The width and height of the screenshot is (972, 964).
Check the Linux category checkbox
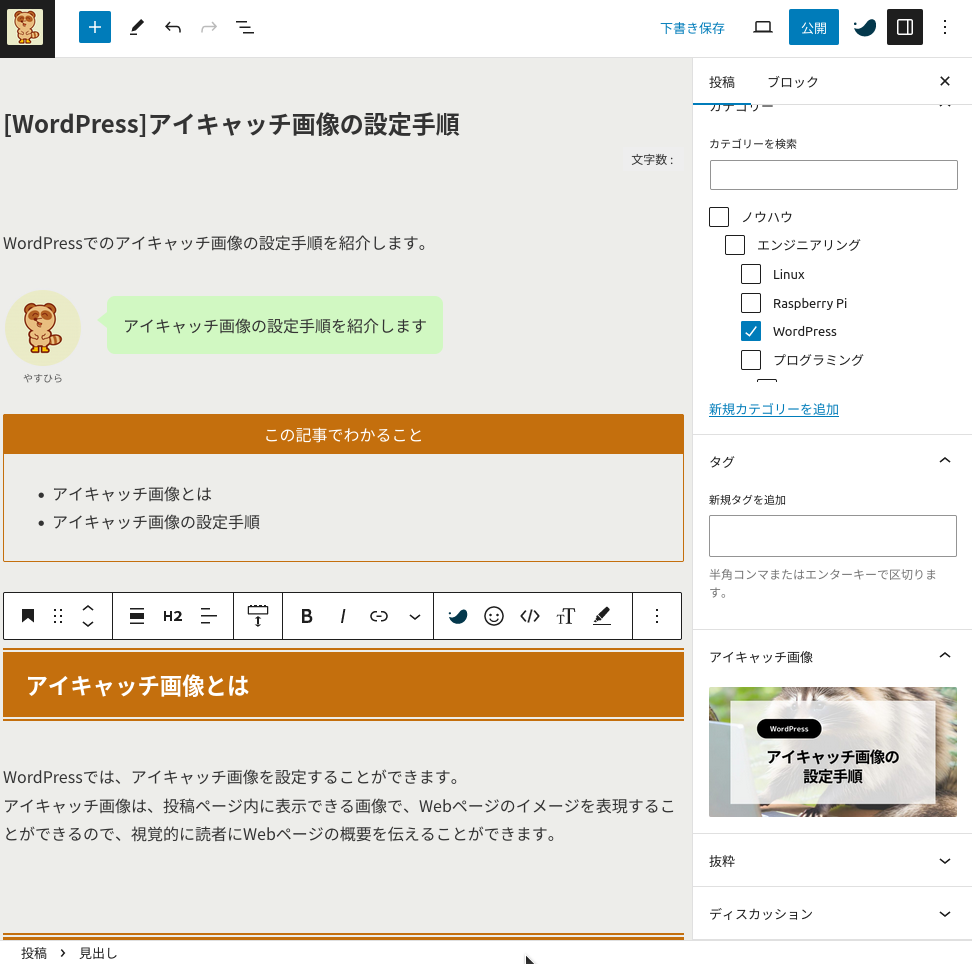click(x=751, y=274)
